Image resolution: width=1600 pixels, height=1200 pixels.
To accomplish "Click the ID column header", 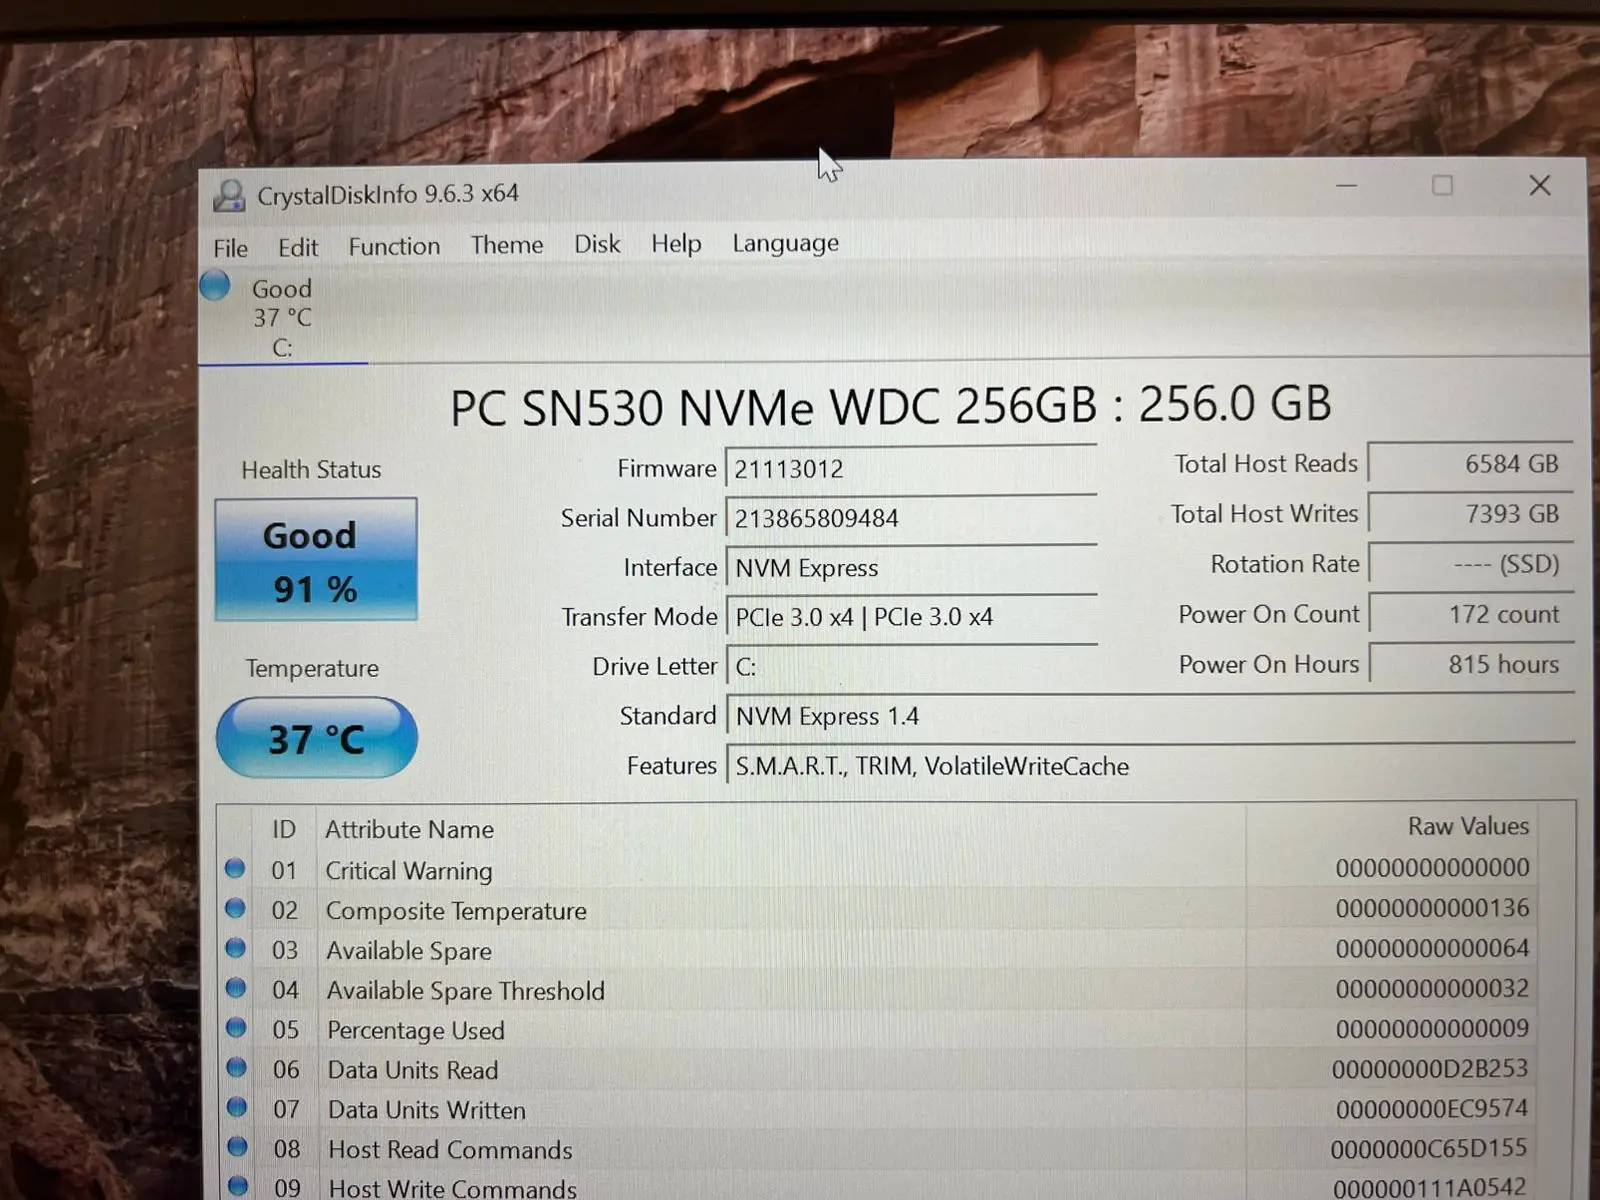I will 284,829.
